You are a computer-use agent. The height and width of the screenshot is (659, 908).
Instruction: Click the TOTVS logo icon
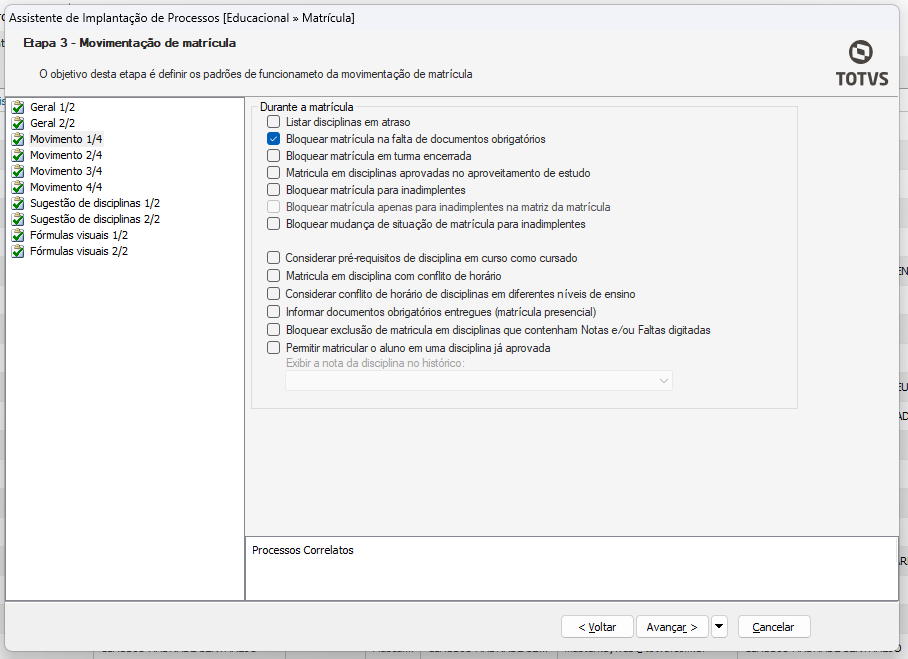coord(860,53)
